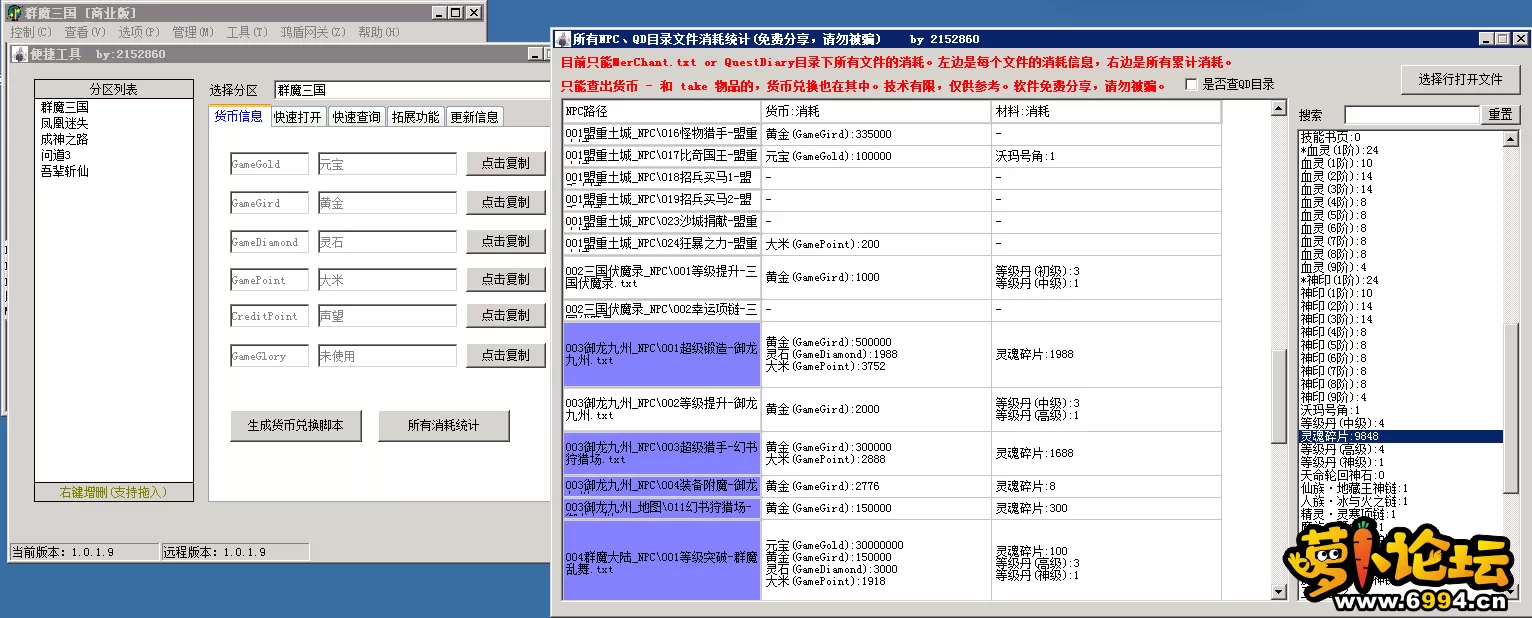Click 点击复制 button for CreditPoint row

(505, 315)
